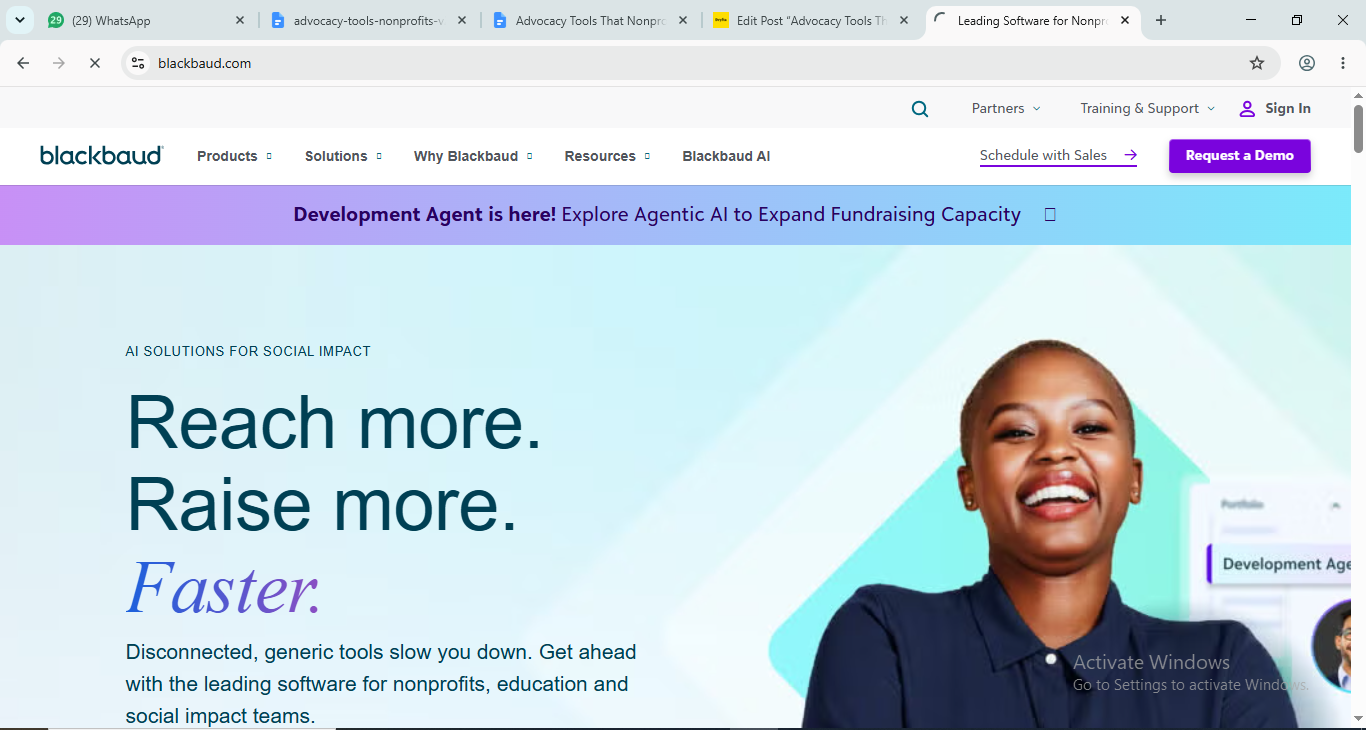This screenshot has height=730, width=1366.
Task: Open the Blackbaud AI menu item
Action: coord(726,156)
